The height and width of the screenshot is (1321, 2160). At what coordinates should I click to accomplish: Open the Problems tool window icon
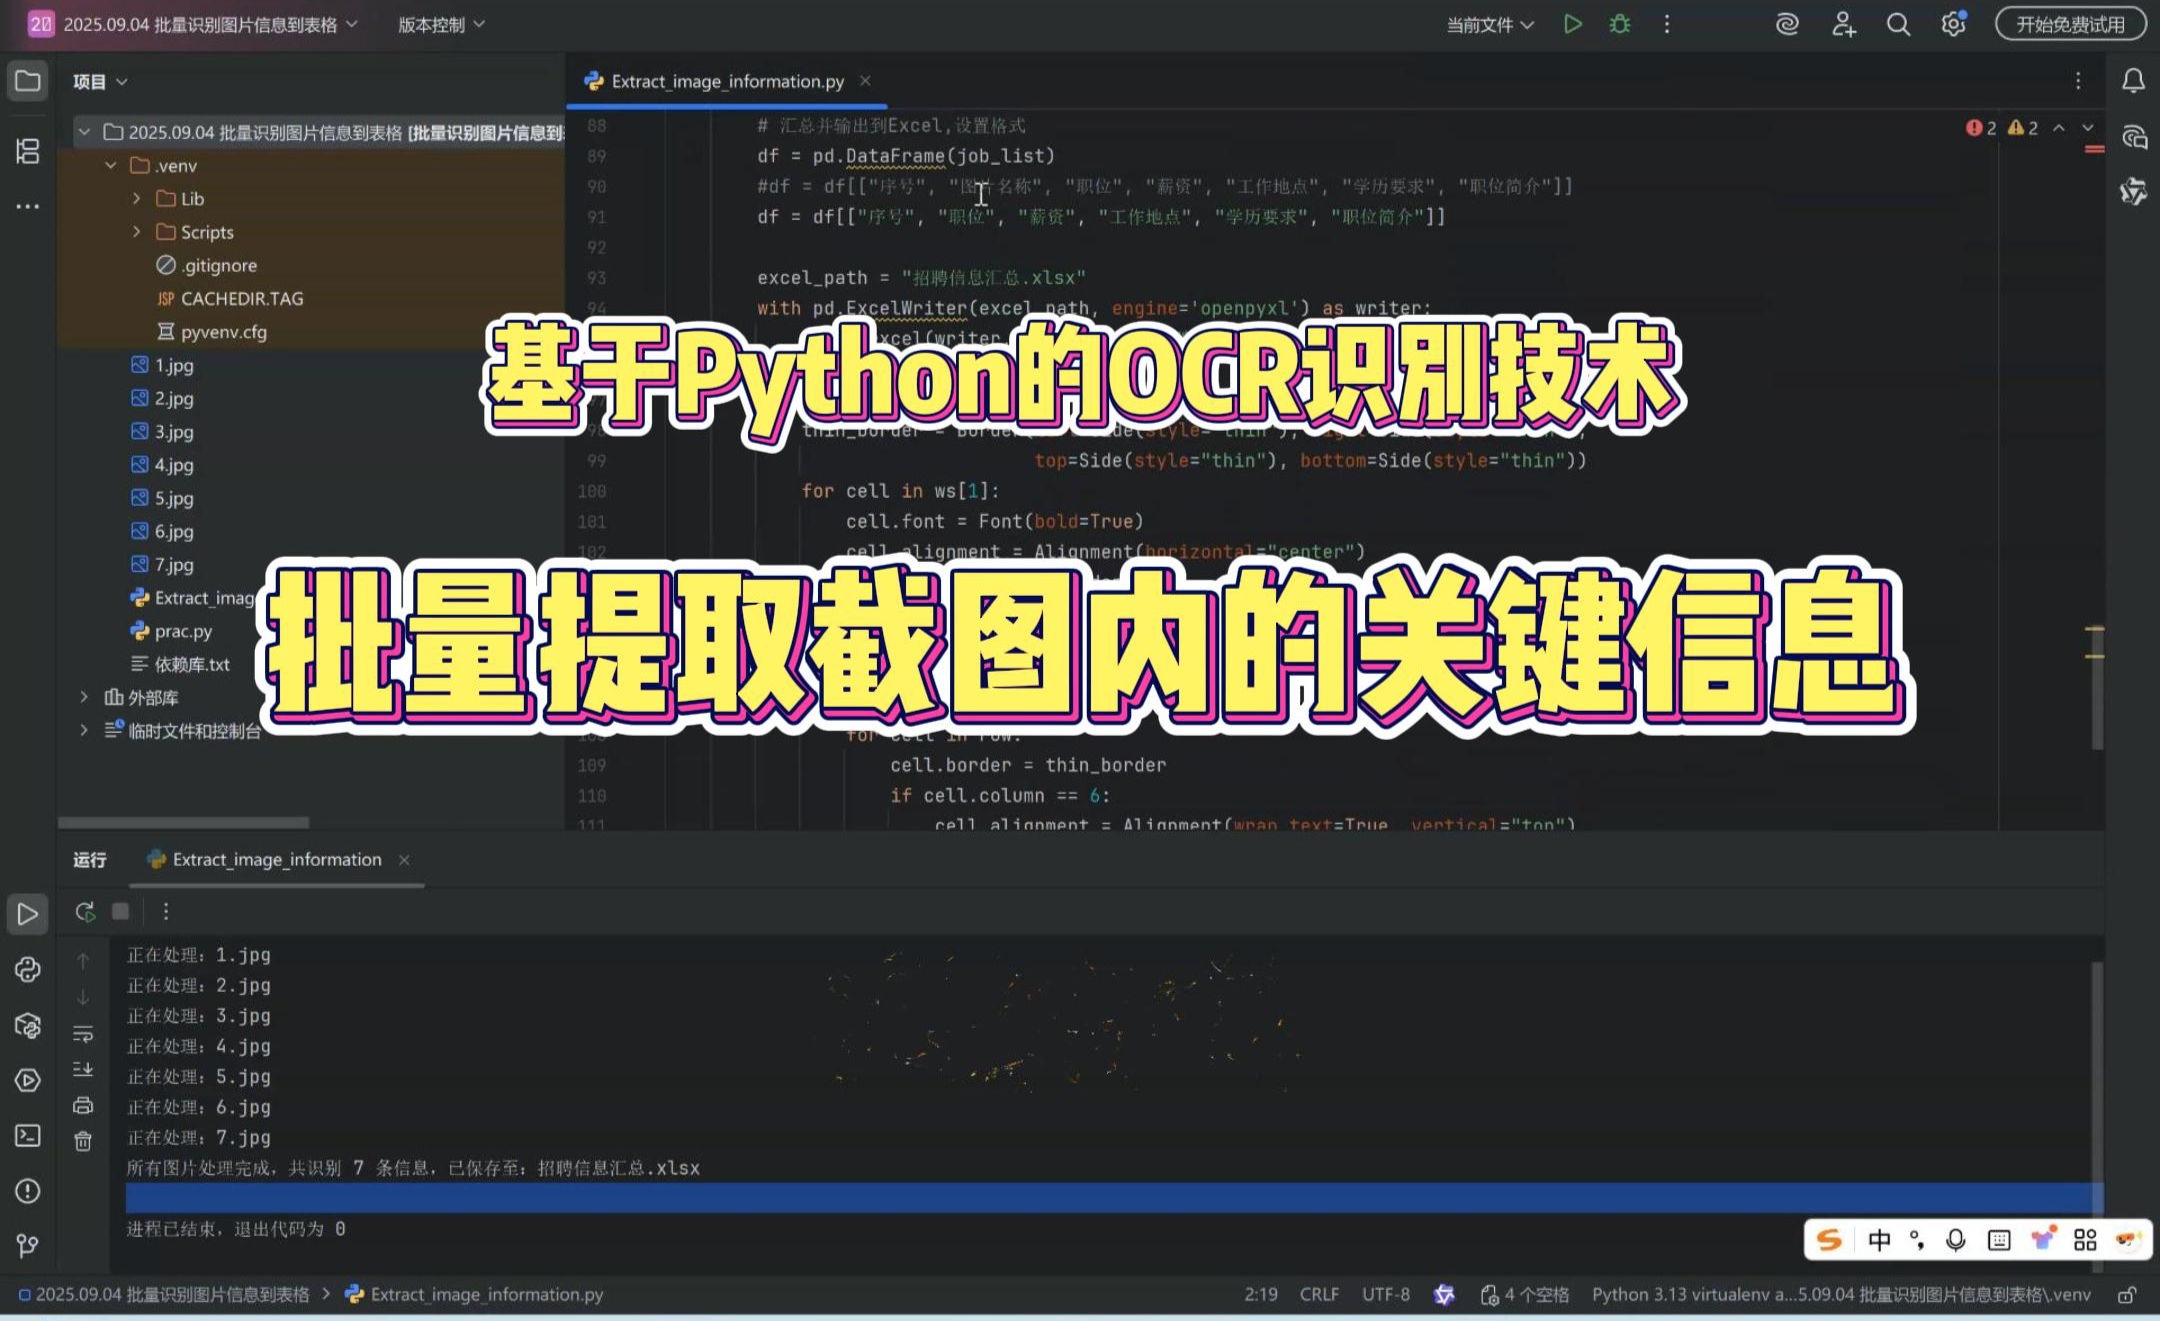coord(27,1191)
